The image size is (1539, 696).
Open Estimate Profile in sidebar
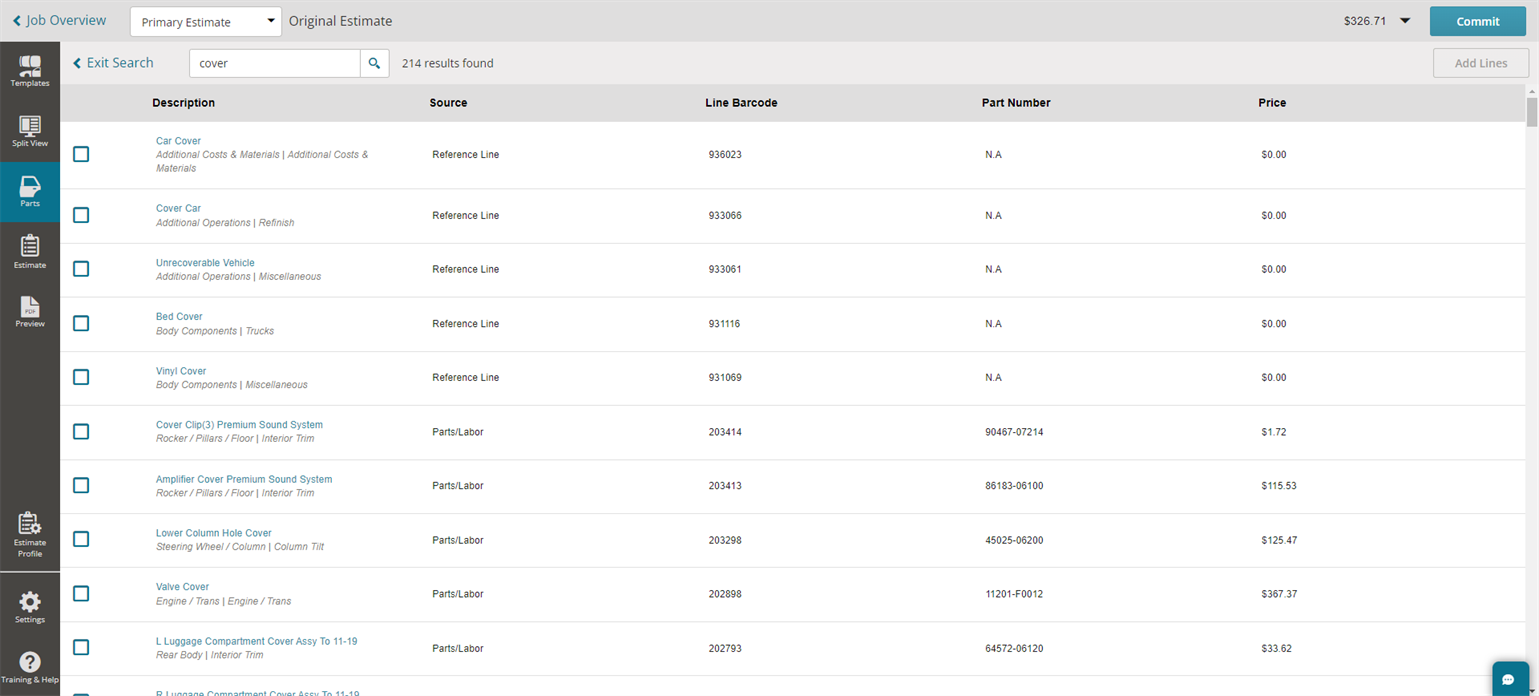click(x=30, y=535)
